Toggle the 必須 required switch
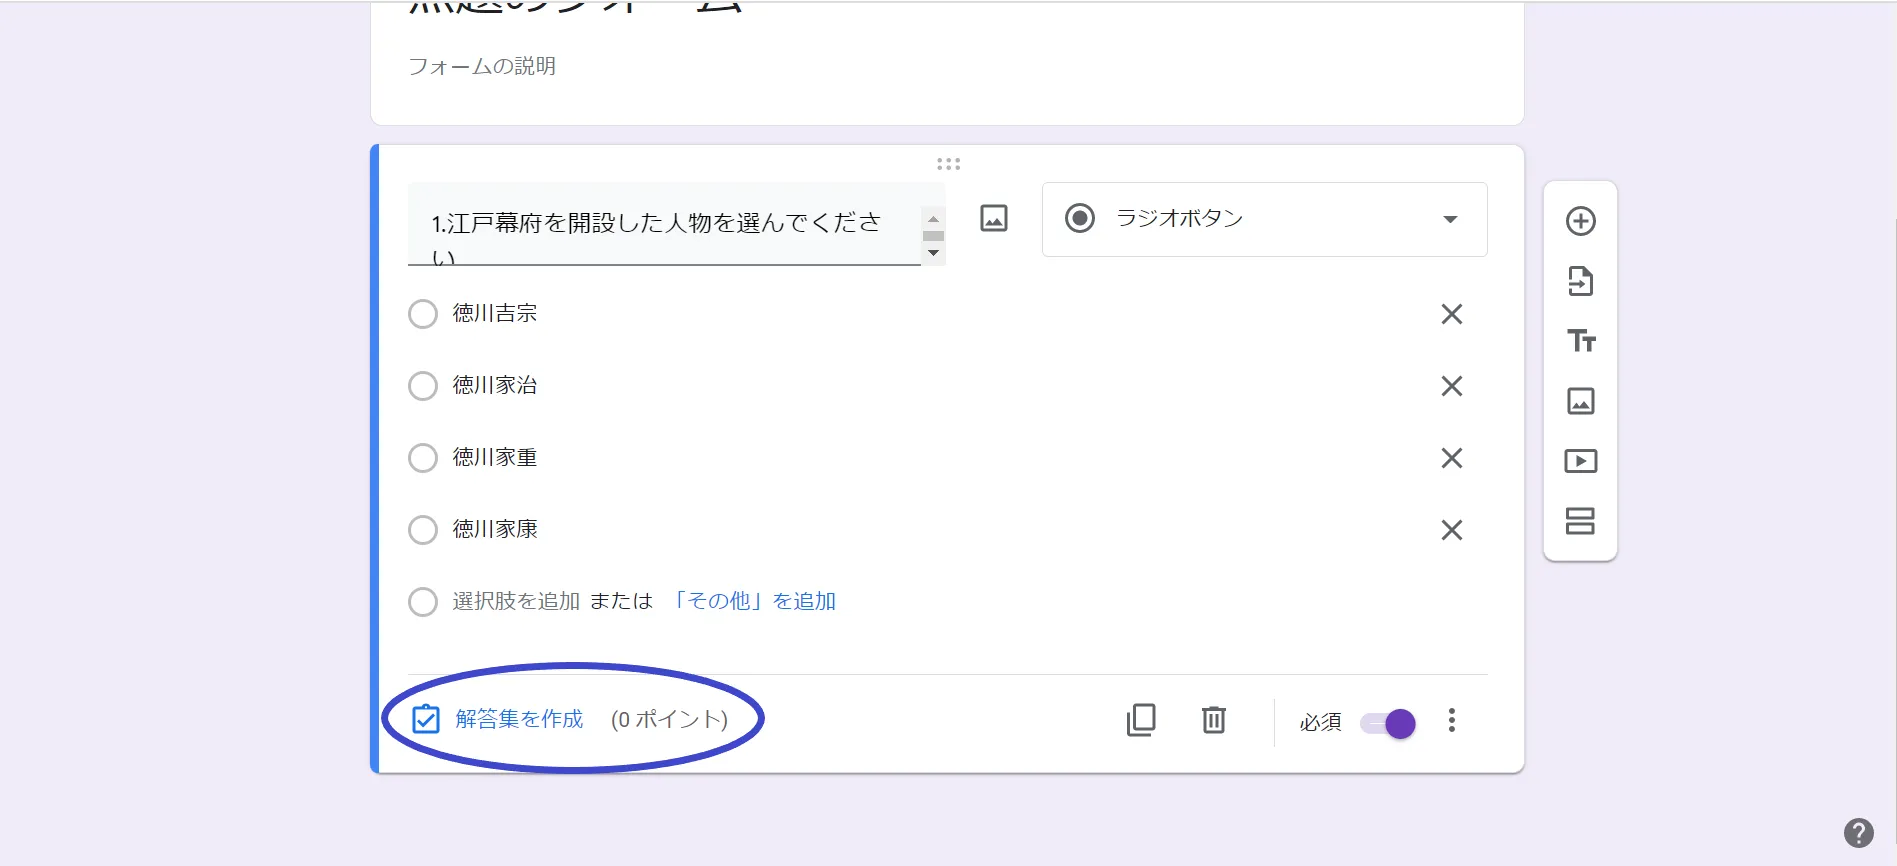 coord(1388,723)
